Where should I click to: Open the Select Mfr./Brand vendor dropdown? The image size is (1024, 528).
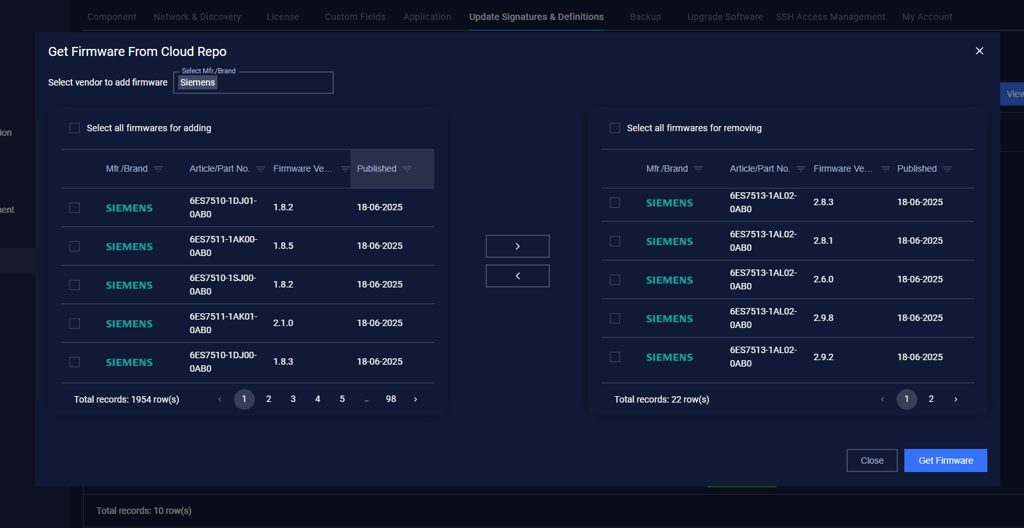point(253,83)
